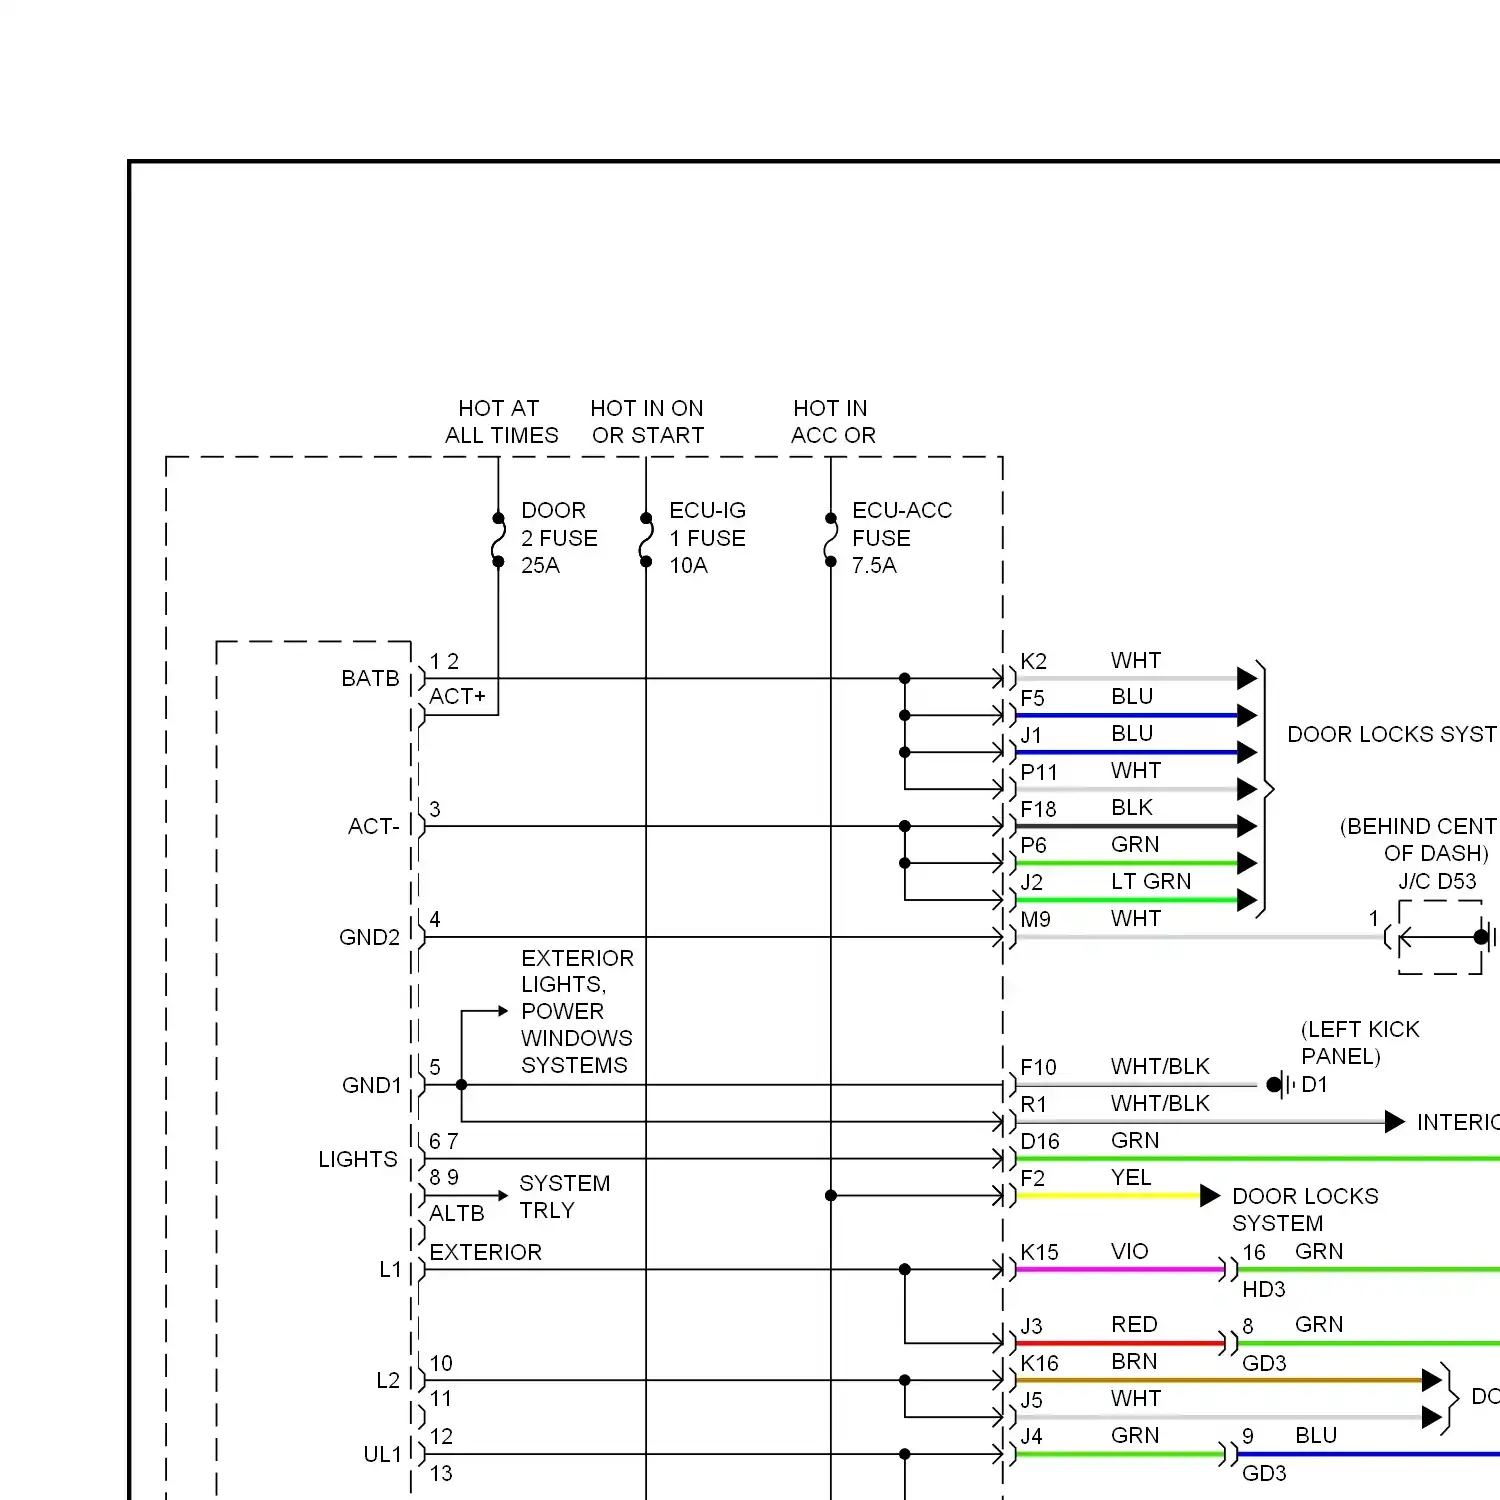Click the HD3 connector label

pyautogui.click(x=1263, y=1290)
